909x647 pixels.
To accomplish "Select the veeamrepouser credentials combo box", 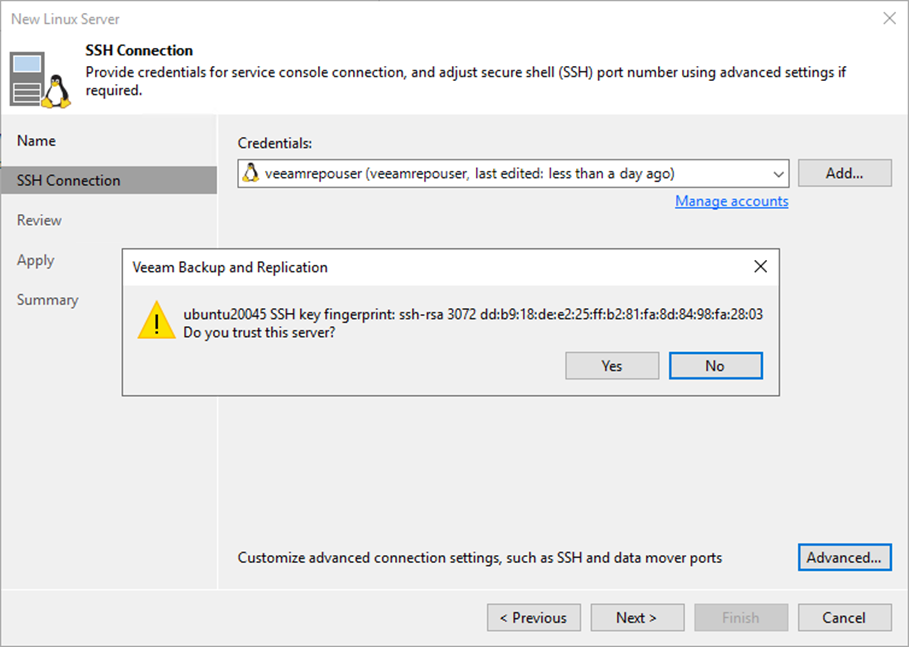I will (x=513, y=173).
